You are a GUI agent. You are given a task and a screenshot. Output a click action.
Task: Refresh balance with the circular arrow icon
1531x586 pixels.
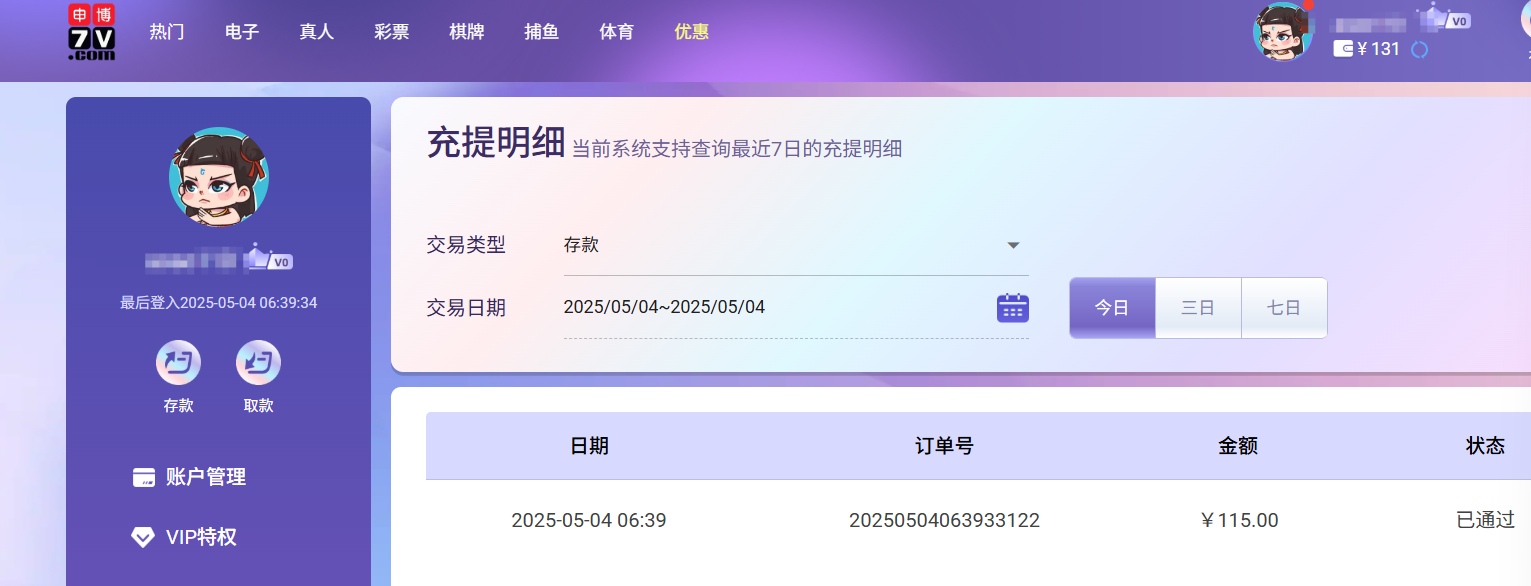pyautogui.click(x=1419, y=49)
